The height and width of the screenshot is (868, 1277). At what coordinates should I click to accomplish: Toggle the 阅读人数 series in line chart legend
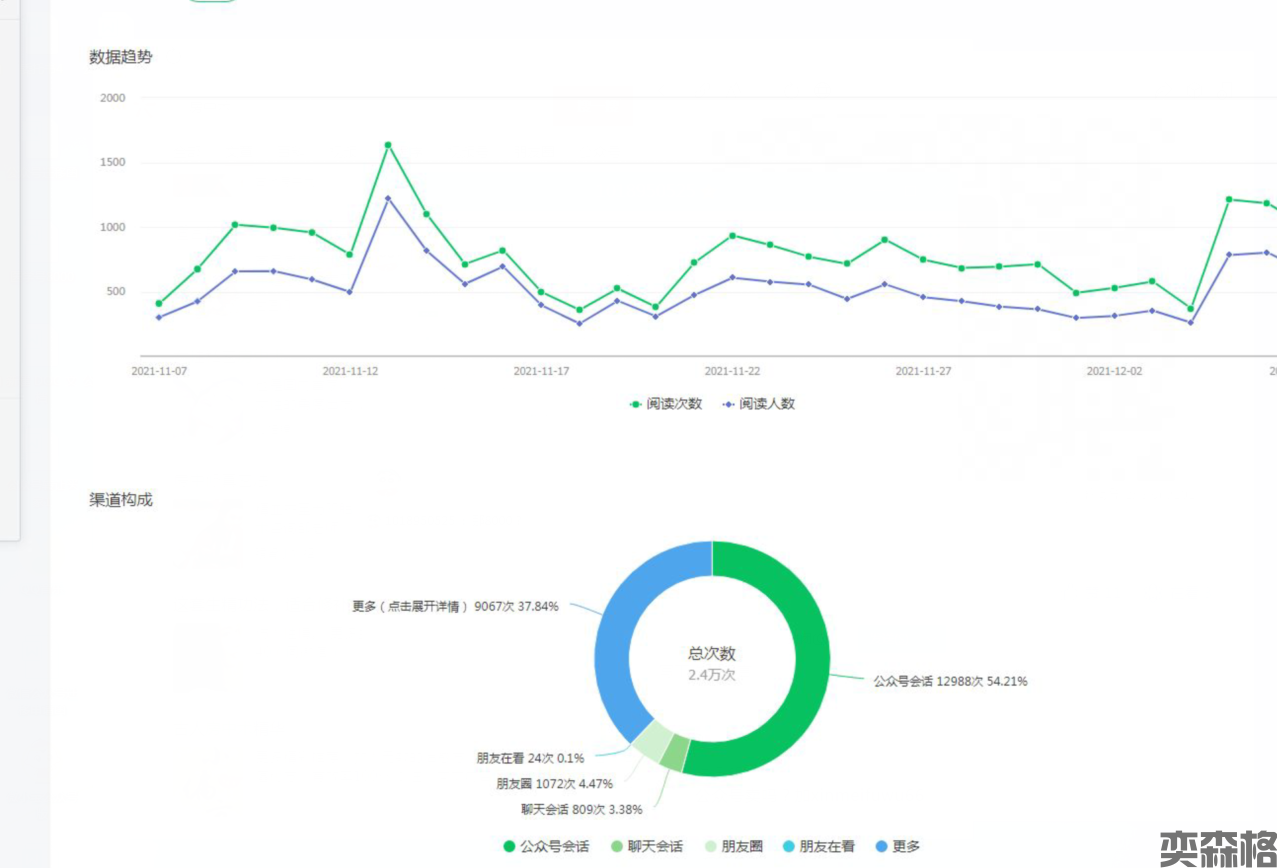click(758, 404)
